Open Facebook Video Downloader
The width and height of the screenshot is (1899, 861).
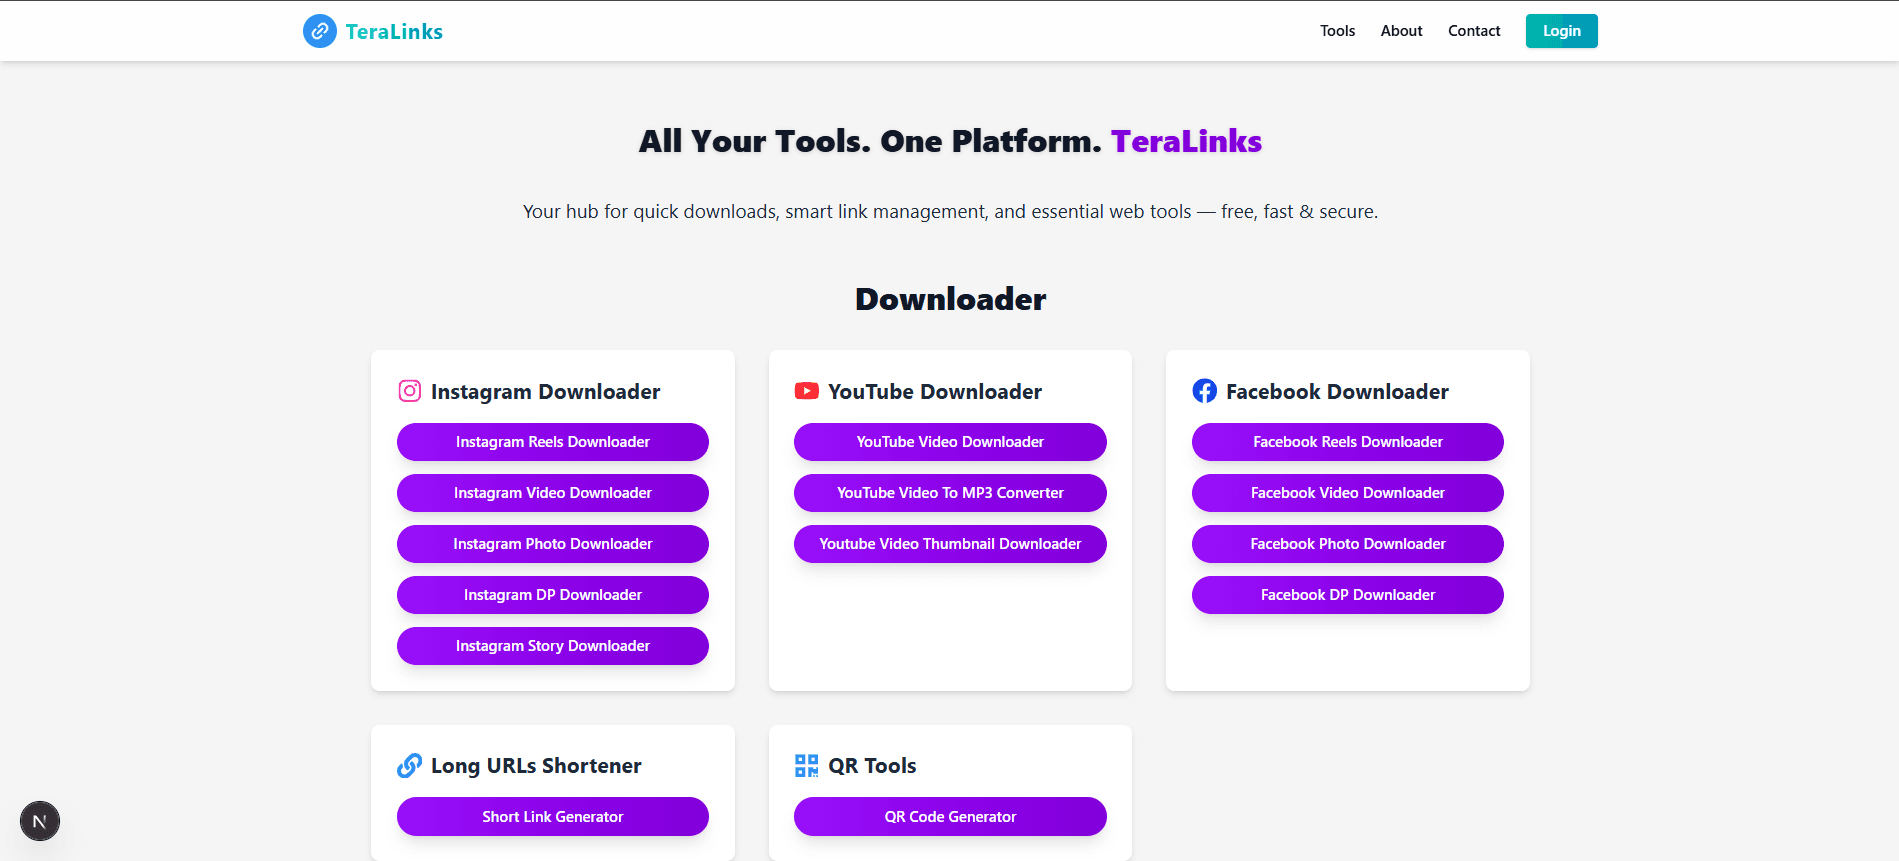pos(1348,493)
